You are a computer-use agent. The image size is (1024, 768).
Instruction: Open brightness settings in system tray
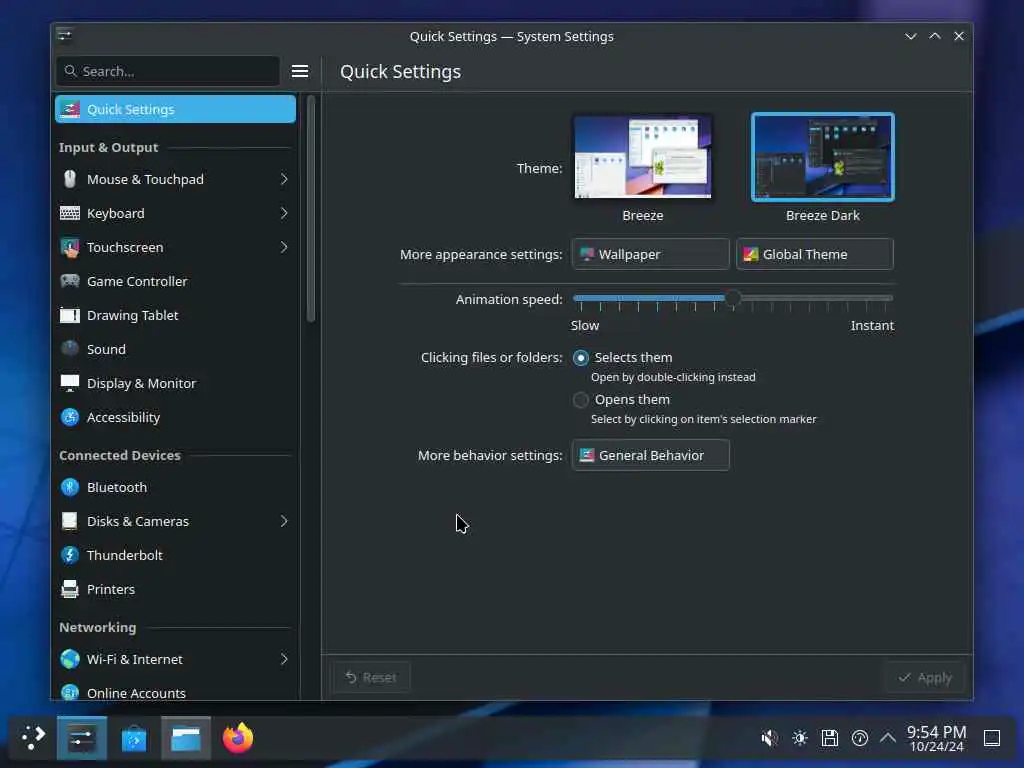[x=799, y=738]
